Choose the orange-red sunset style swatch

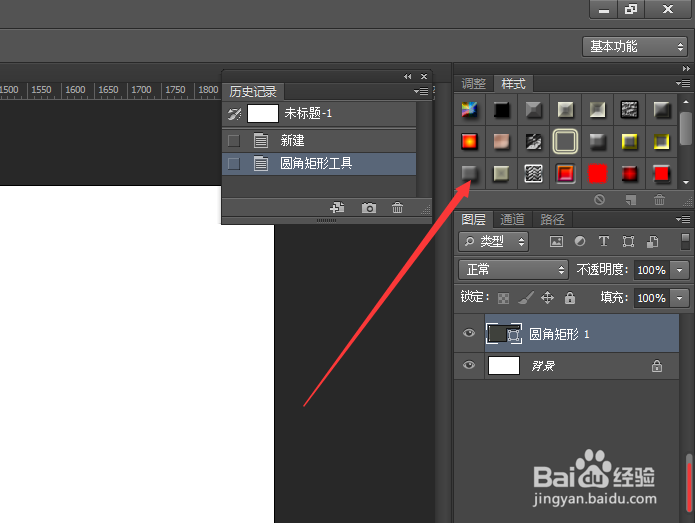coord(469,141)
